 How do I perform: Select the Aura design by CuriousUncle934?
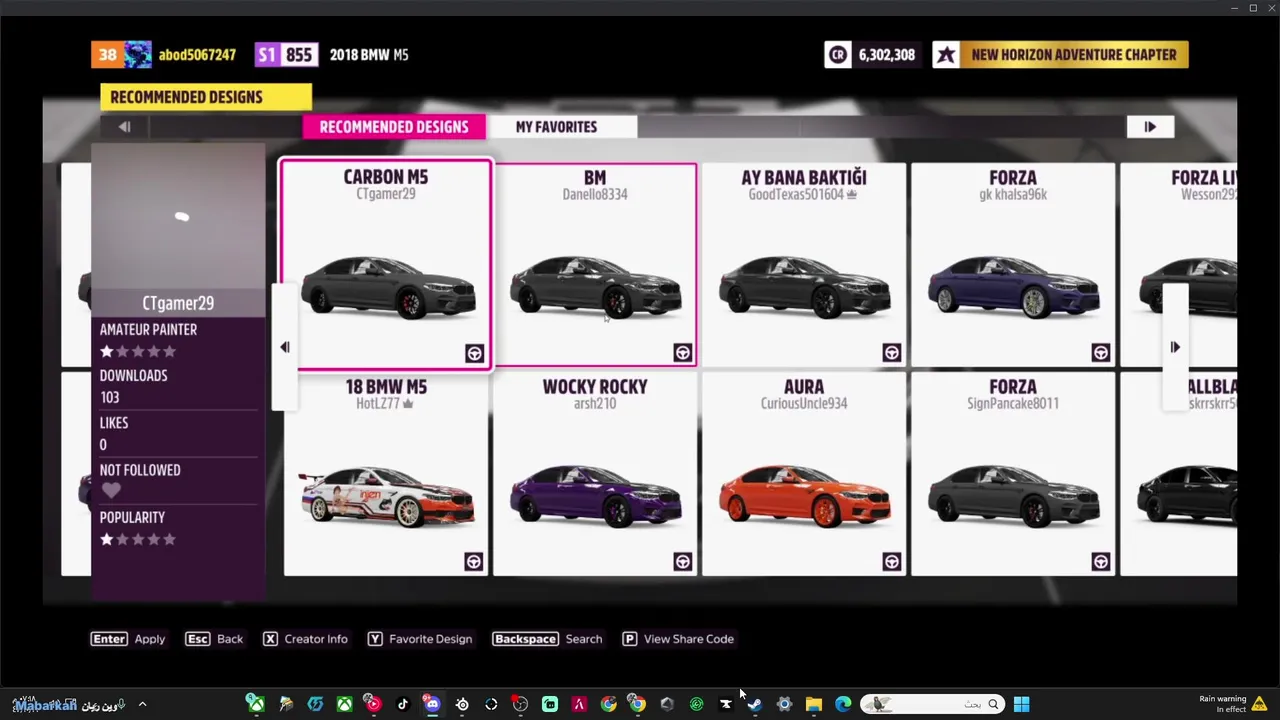[x=804, y=473]
